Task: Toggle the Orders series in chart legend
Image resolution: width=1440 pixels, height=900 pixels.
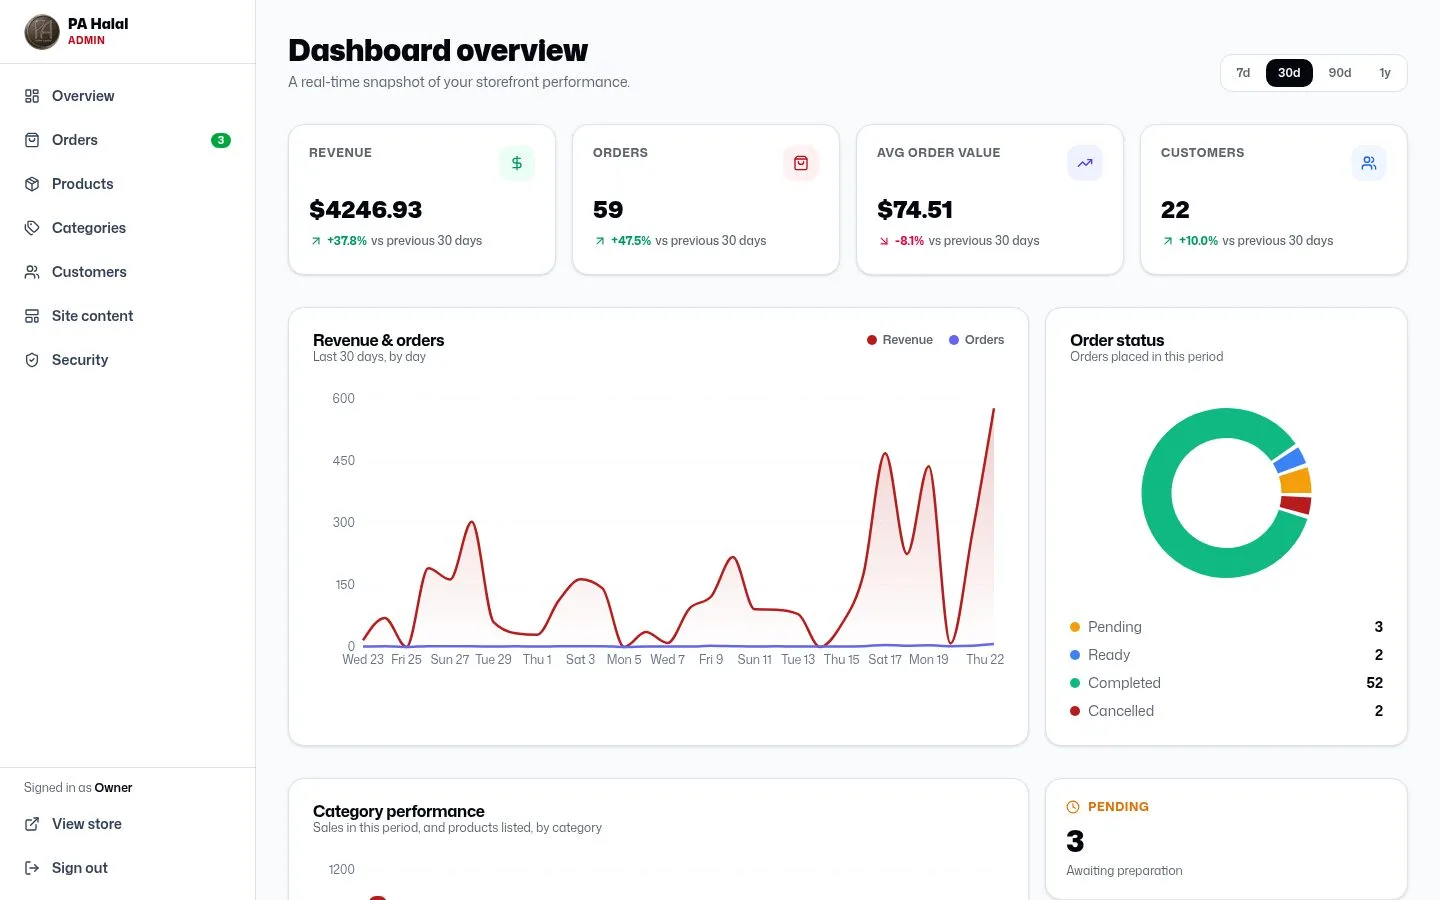Action: 977,340
